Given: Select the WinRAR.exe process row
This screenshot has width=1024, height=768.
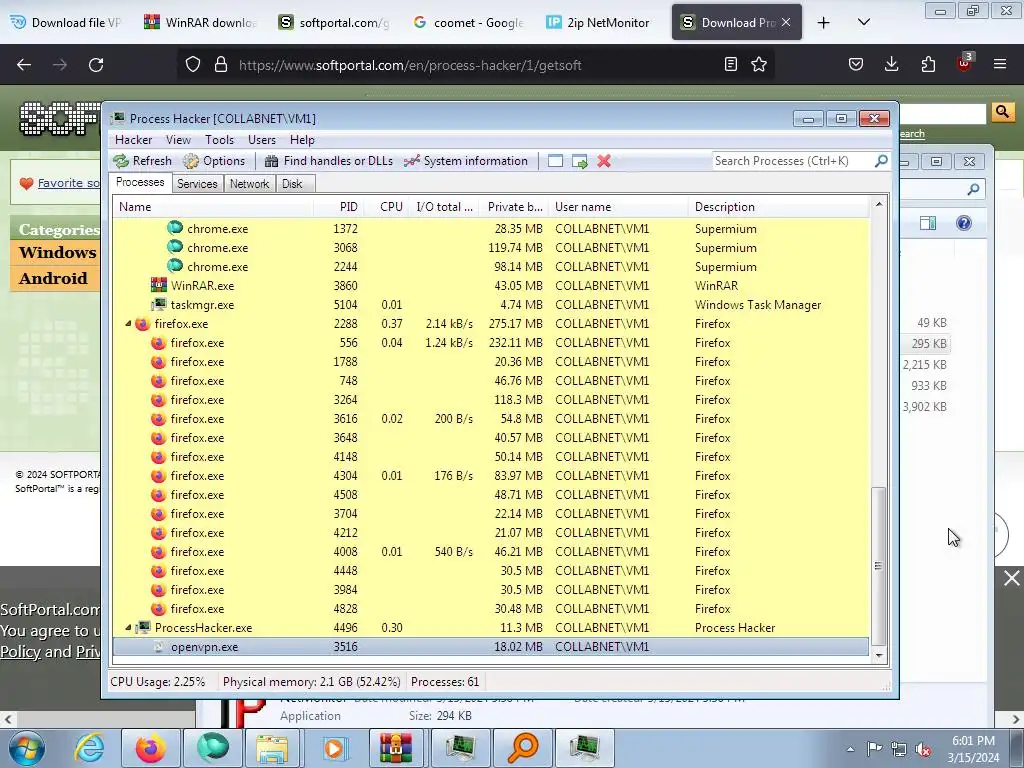Looking at the screenshot, I should point(490,285).
